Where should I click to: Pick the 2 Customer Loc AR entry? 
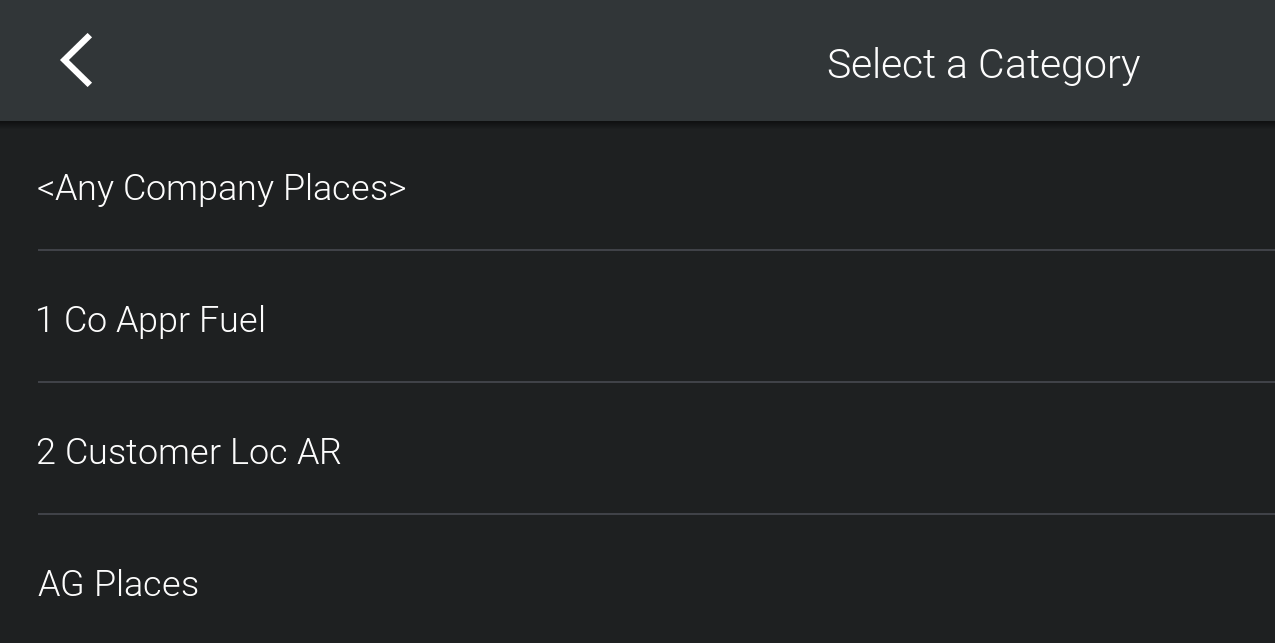pyautogui.click(x=189, y=452)
